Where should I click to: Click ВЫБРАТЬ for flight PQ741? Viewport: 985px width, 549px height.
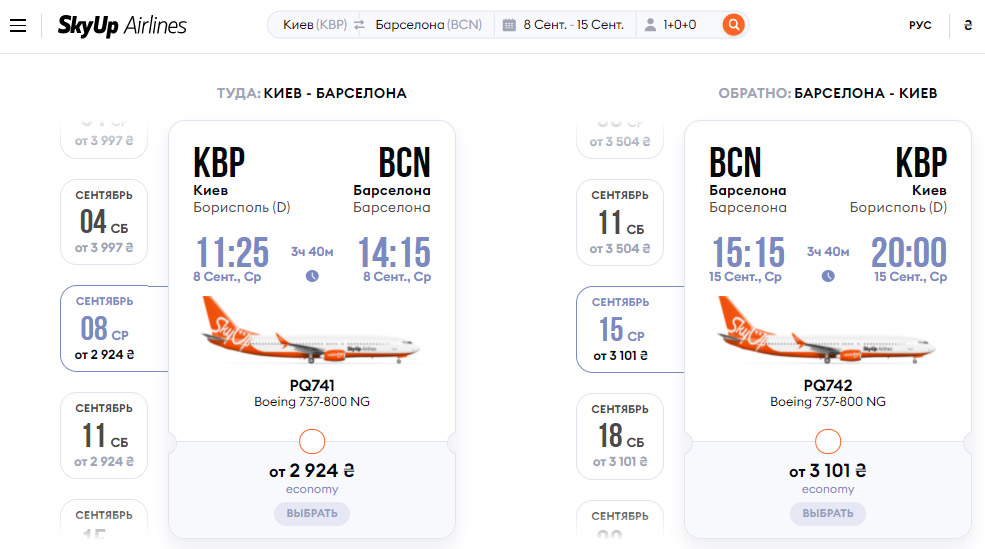coord(312,514)
